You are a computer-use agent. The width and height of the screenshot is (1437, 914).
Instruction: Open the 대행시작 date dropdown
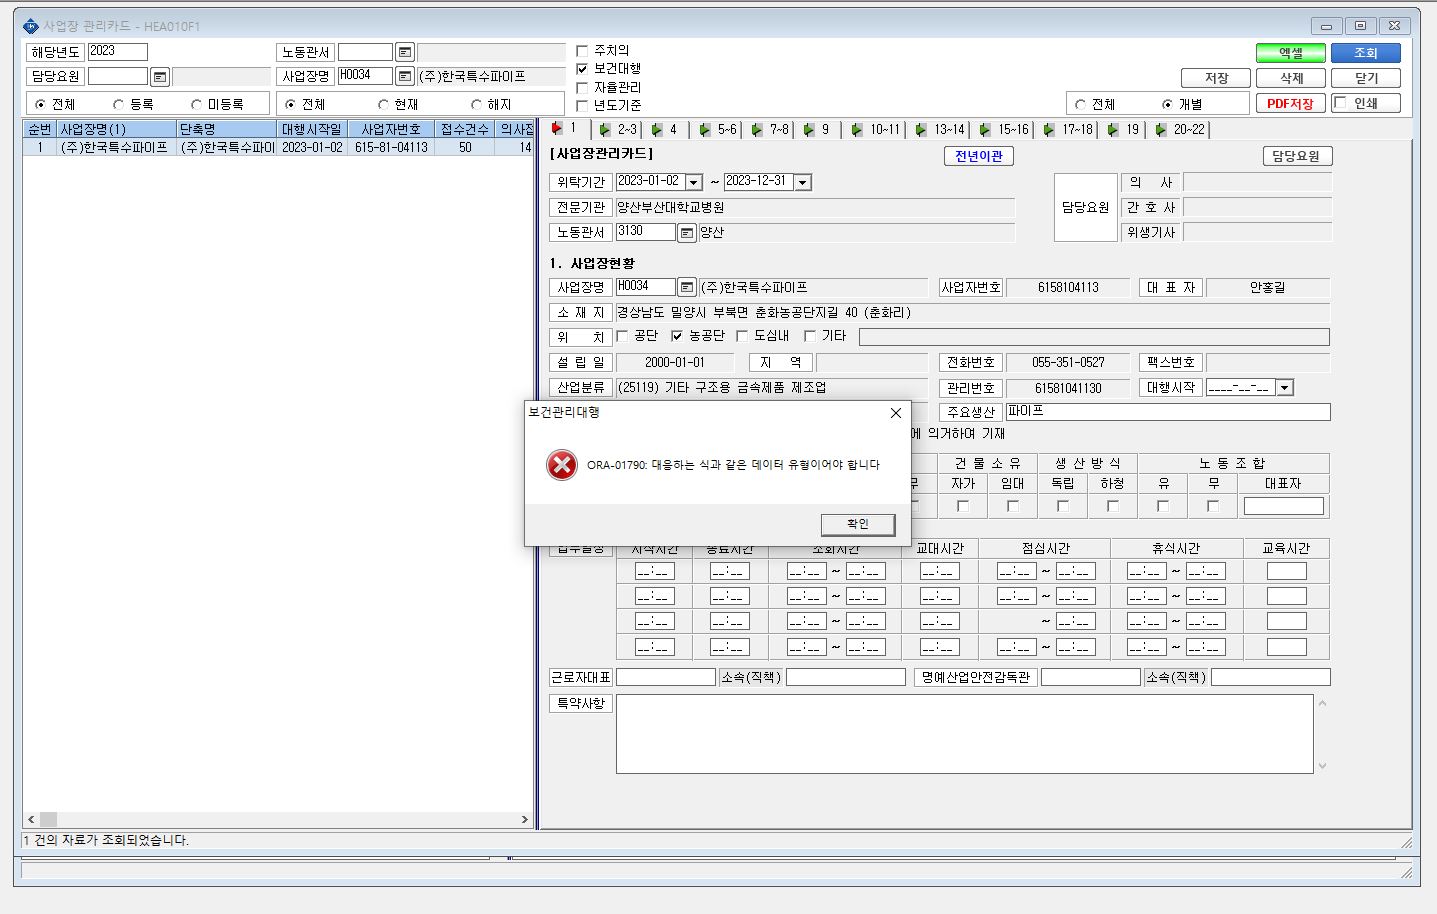pyautogui.click(x=1285, y=388)
